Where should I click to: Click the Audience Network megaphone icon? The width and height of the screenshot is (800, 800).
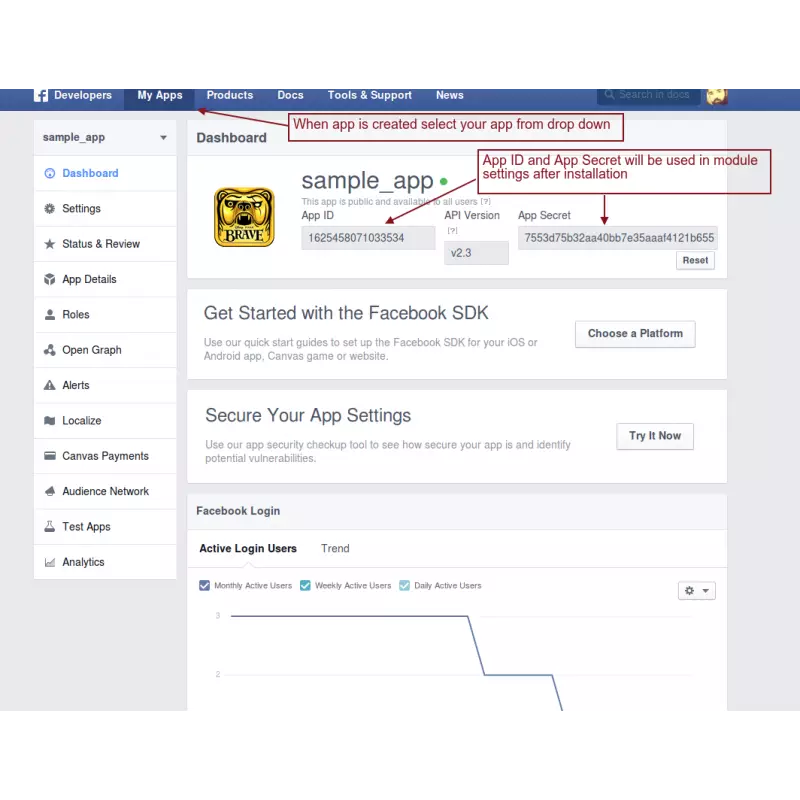[x=49, y=491]
